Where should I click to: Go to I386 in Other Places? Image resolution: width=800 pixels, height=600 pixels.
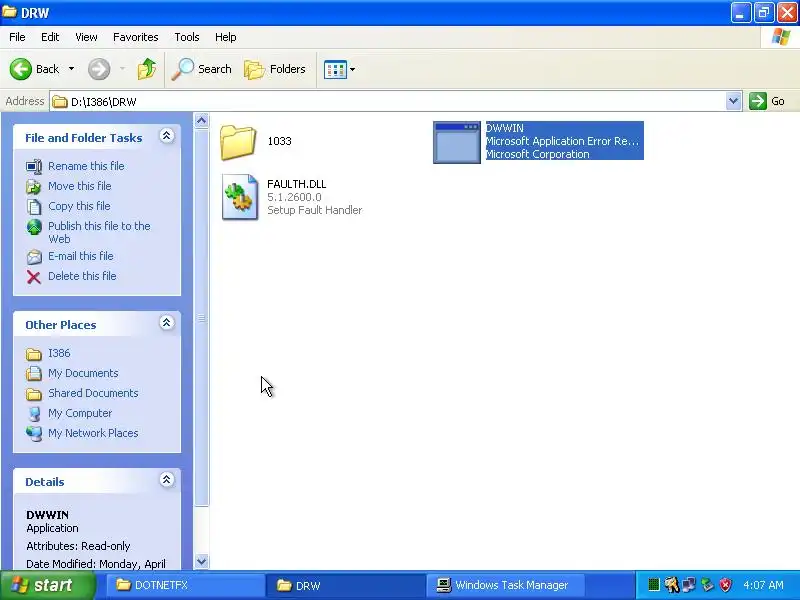59,353
